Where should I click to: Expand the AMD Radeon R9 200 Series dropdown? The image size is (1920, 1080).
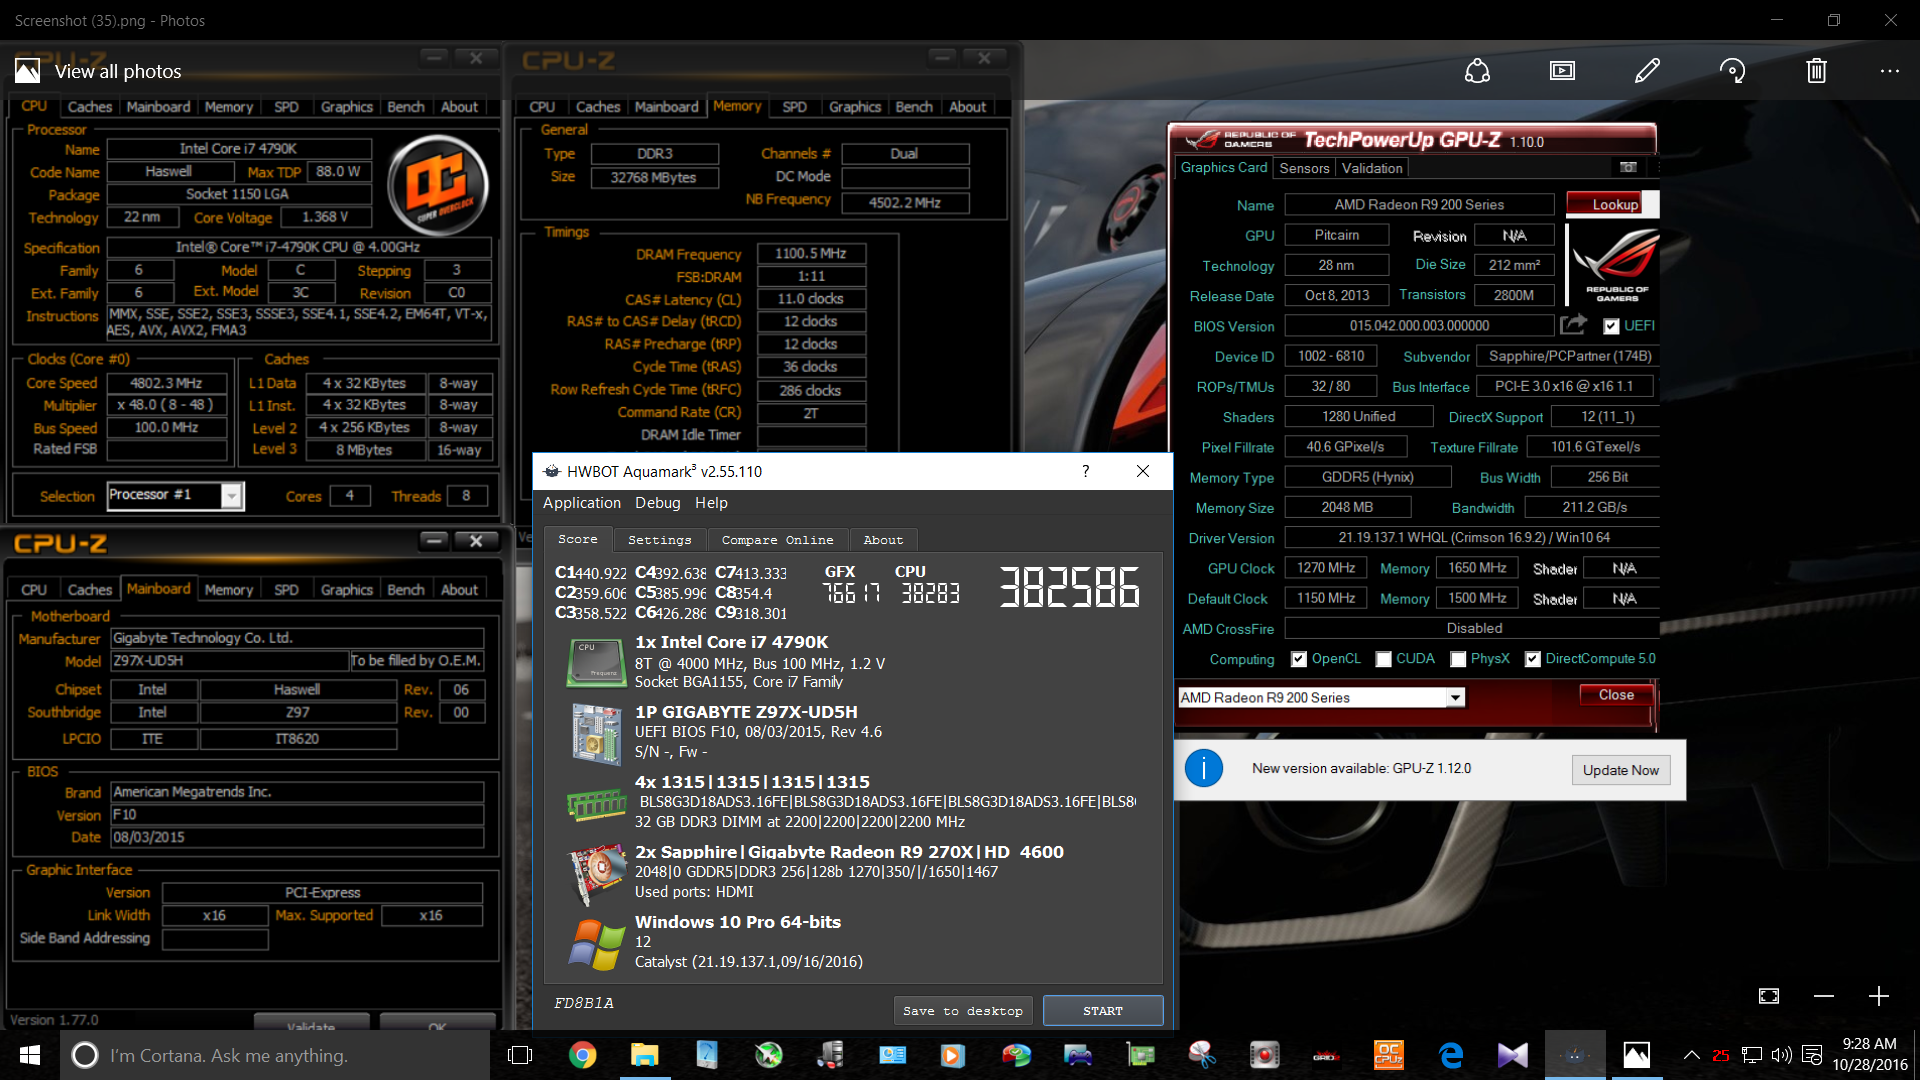(x=1456, y=697)
